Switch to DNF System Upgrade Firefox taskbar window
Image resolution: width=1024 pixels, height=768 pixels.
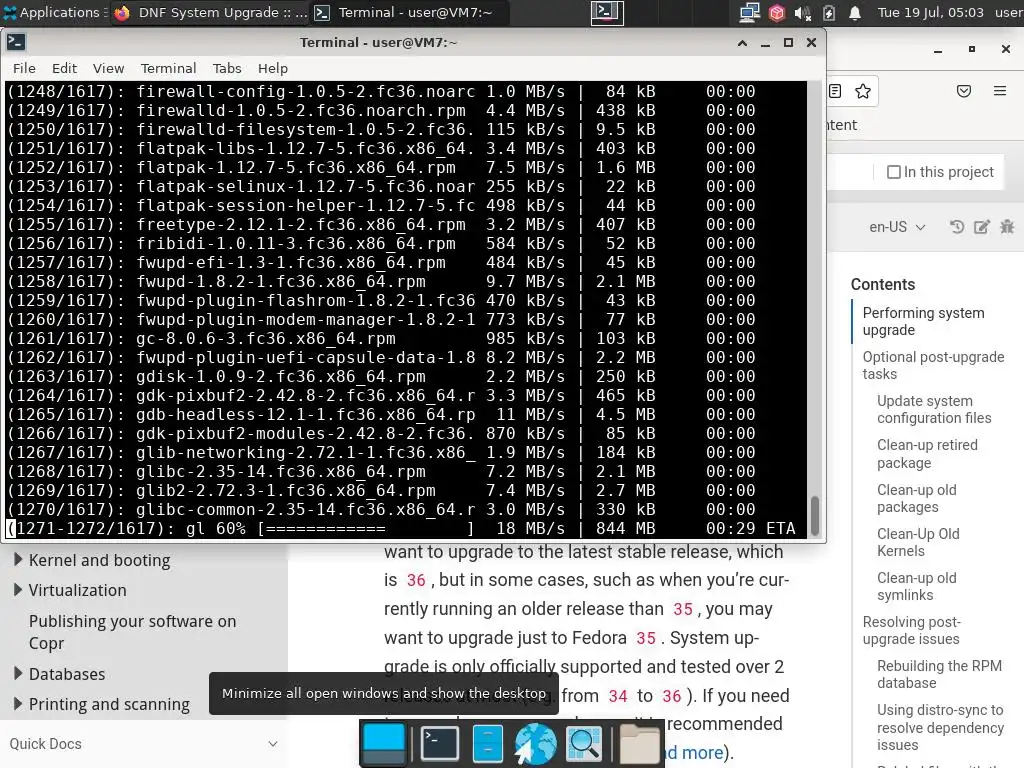tap(210, 12)
